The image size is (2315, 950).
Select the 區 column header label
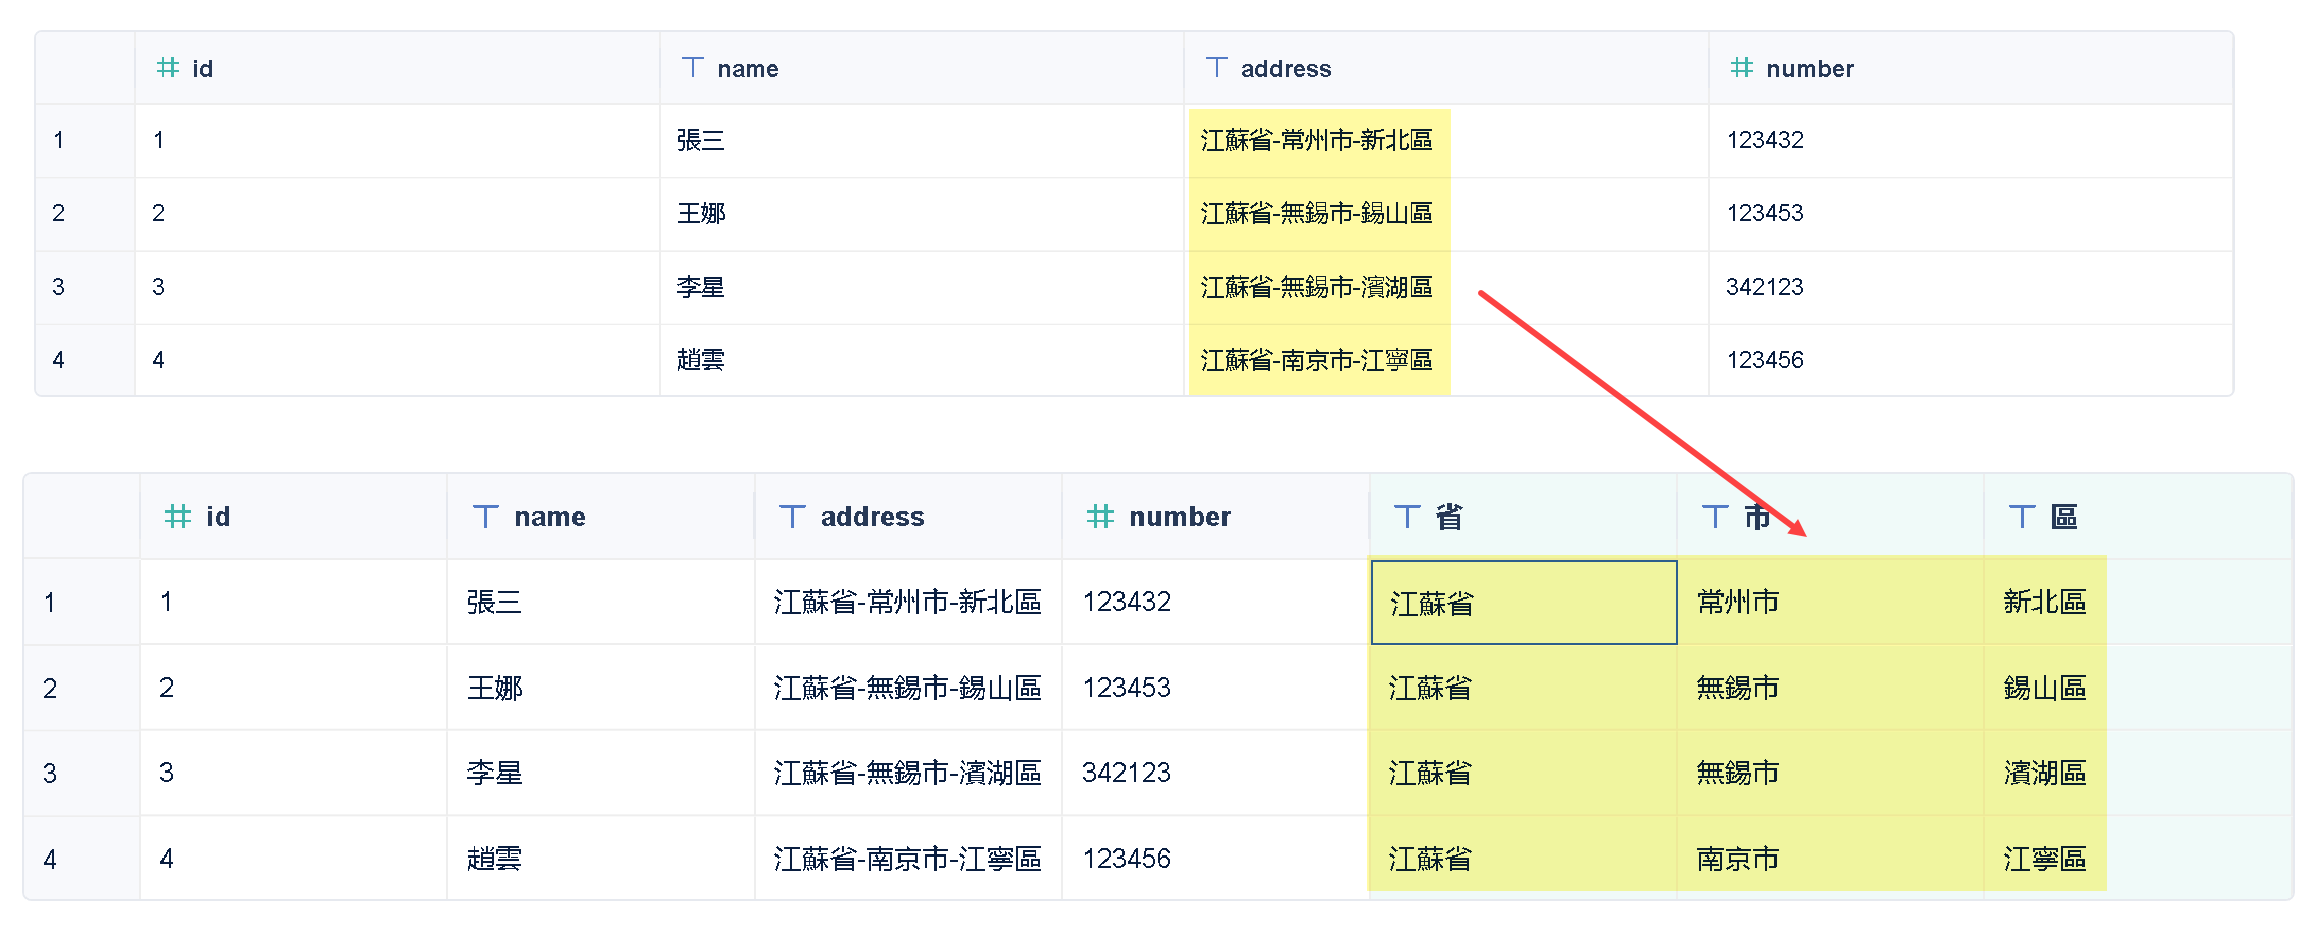coord(2064,517)
